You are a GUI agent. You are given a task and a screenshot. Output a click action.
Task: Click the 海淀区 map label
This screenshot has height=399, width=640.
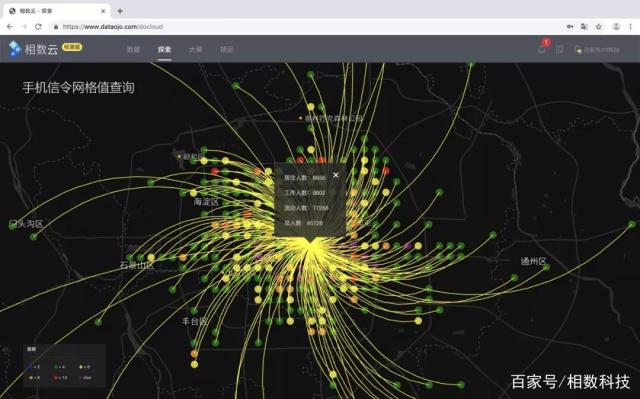[206, 202]
